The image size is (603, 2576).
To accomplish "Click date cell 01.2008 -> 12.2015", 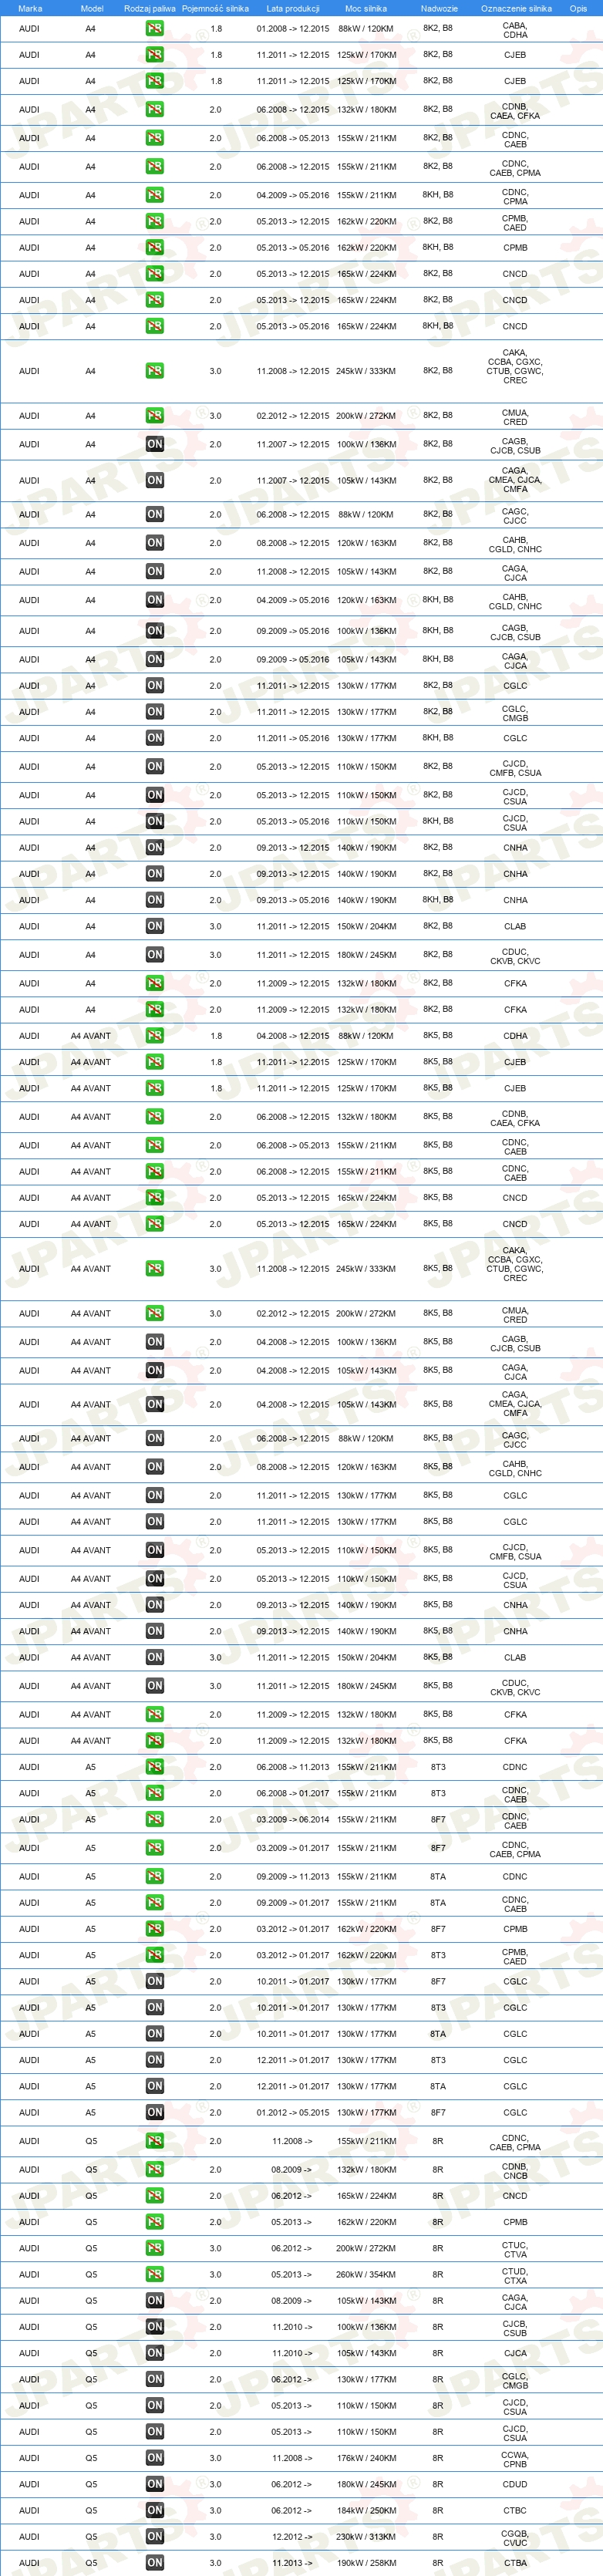I will [x=293, y=29].
